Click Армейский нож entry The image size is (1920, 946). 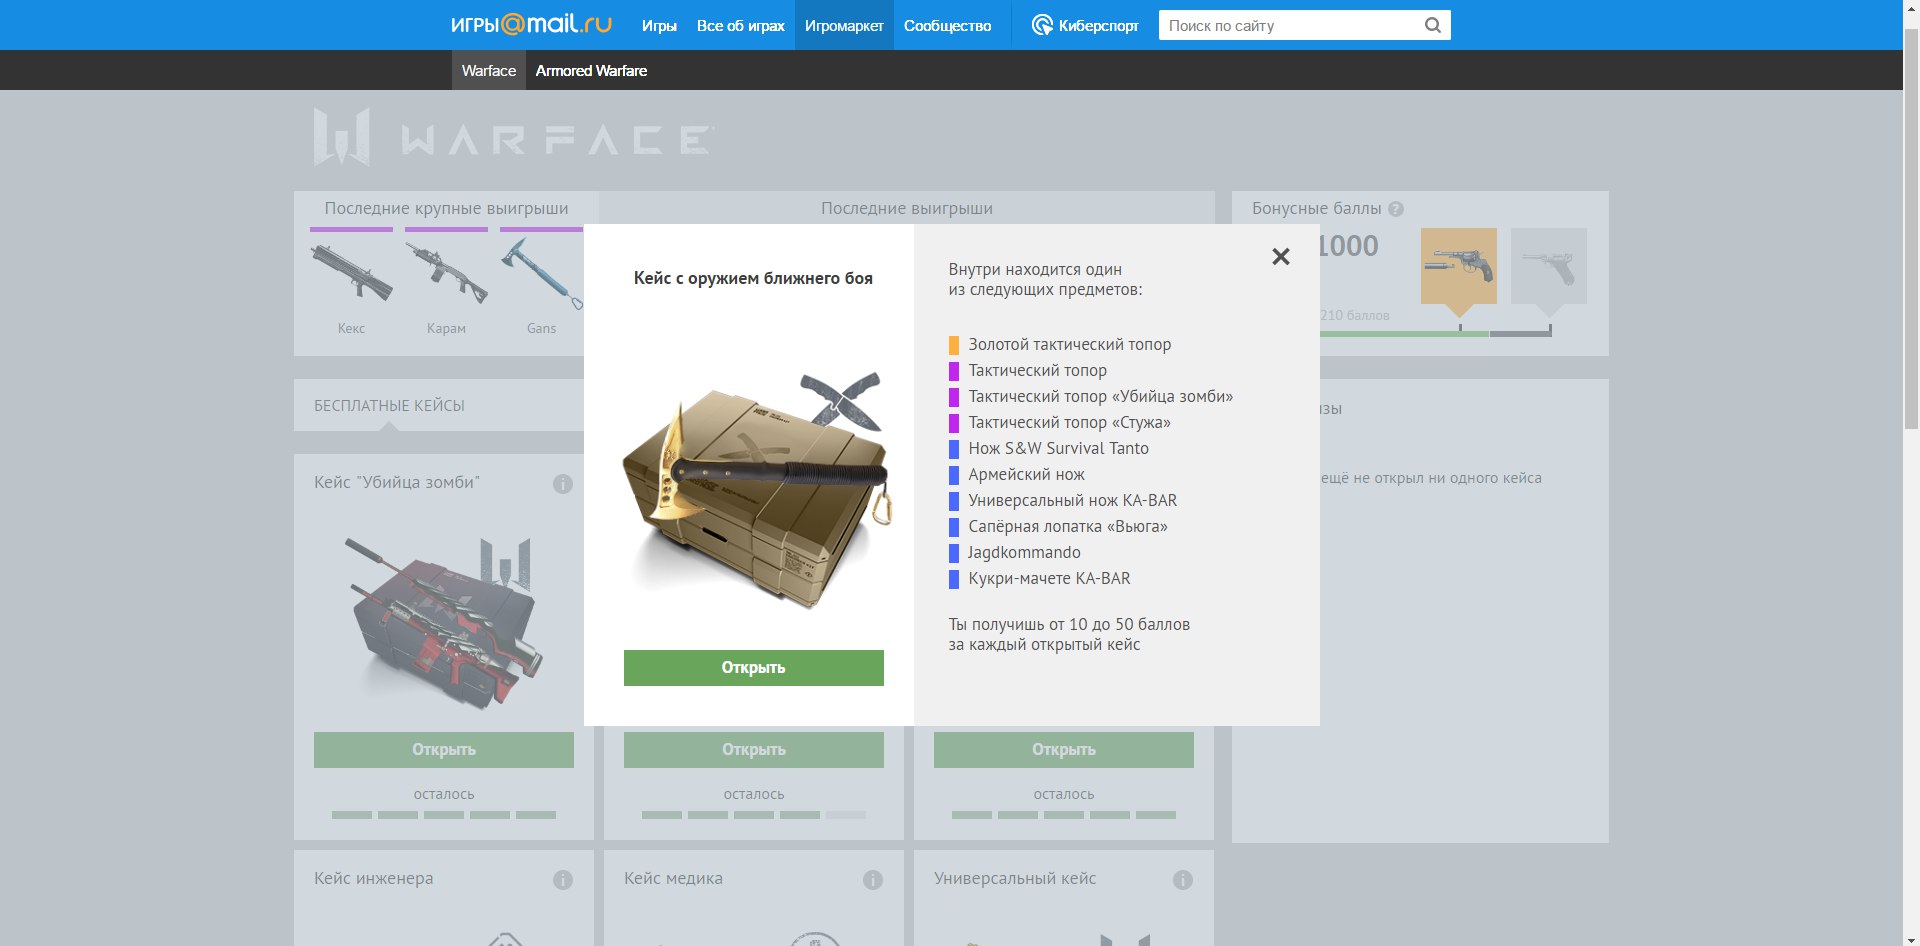1026,474
